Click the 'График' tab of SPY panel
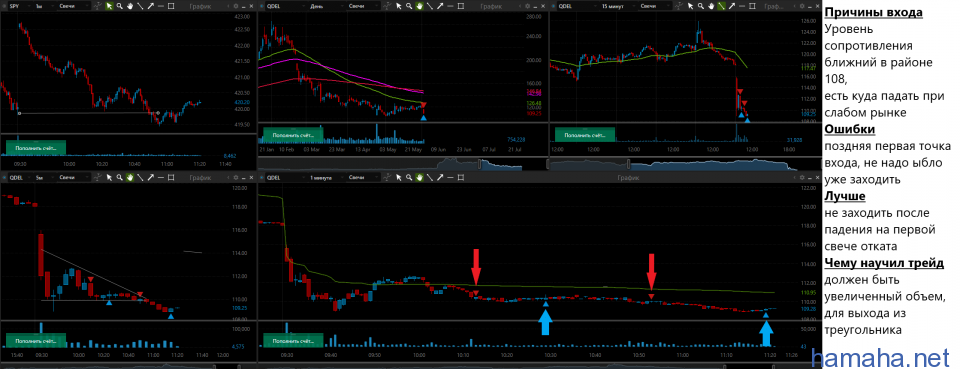The image size is (960, 369). 200,6
